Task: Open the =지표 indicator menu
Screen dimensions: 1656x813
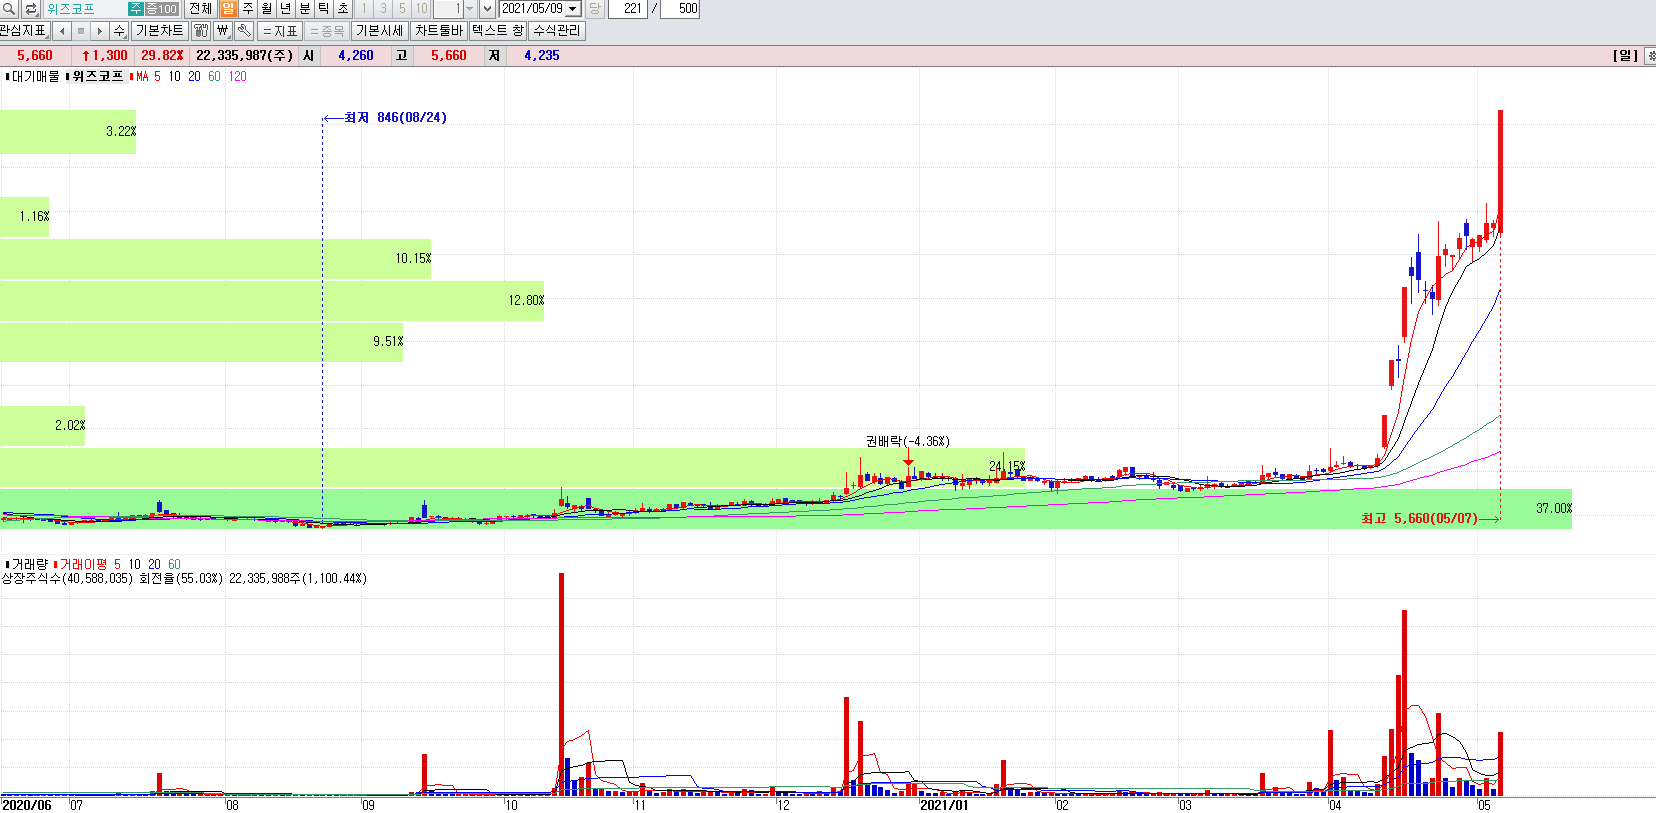Action: click(x=281, y=31)
